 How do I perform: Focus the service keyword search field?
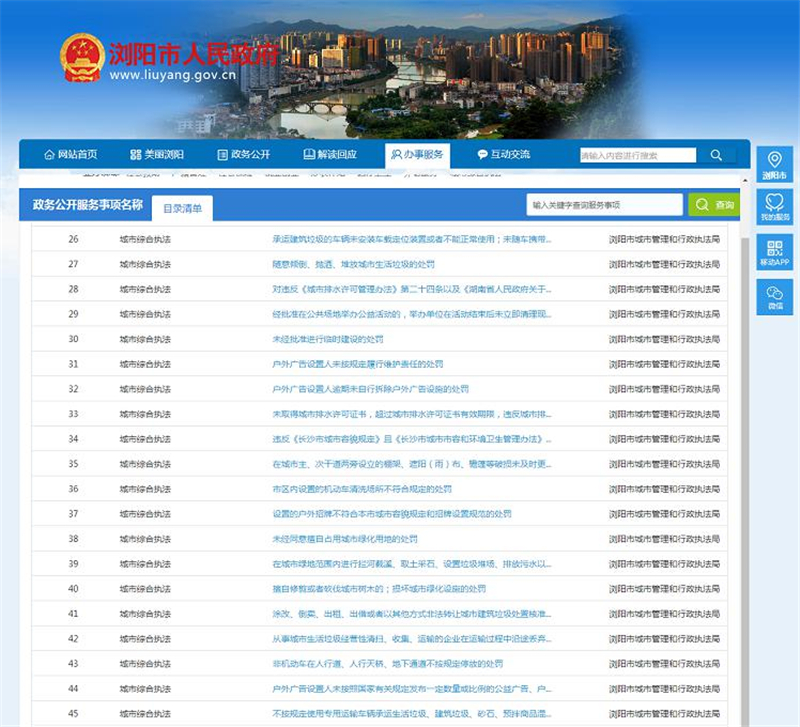604,205
